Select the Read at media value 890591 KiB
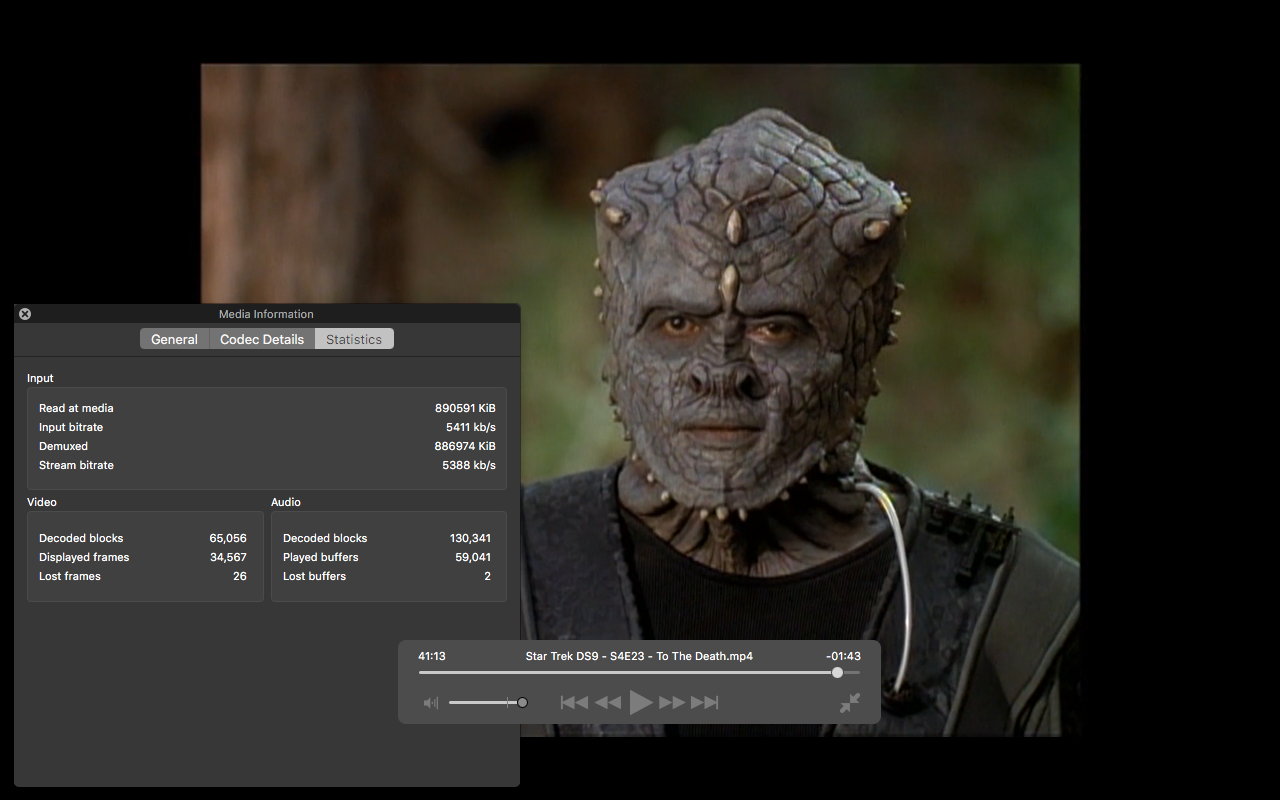This screenshot has width=1280, height=800. (465, 408)
